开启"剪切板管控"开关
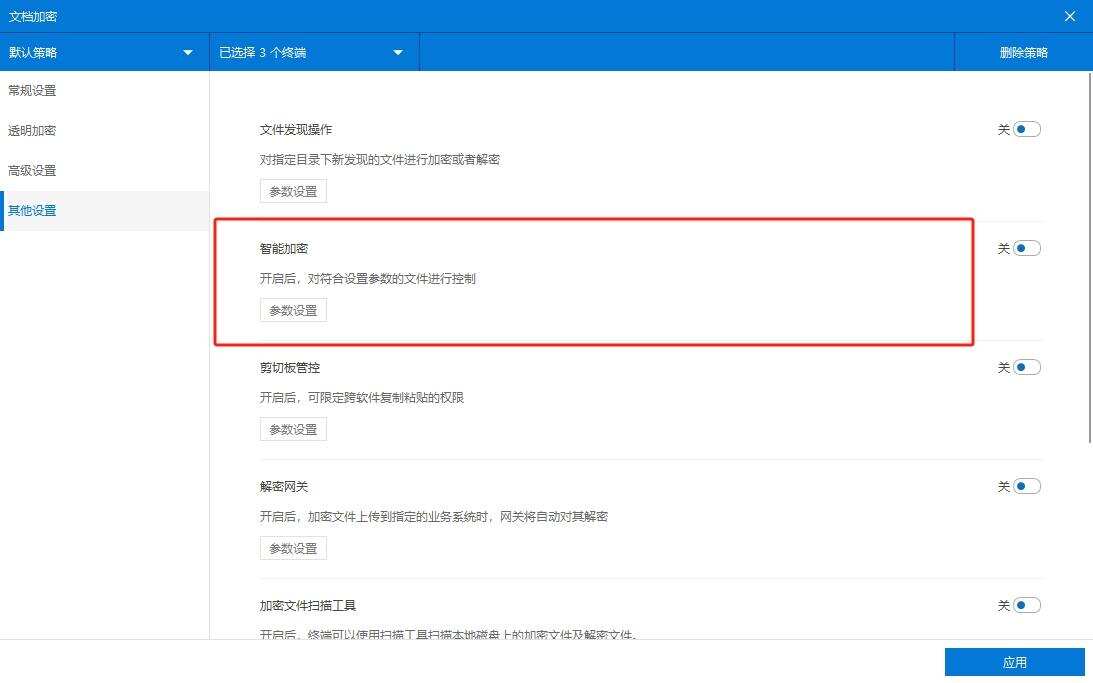This screenshot has width=1093, height=683. tap(1025, 366)
